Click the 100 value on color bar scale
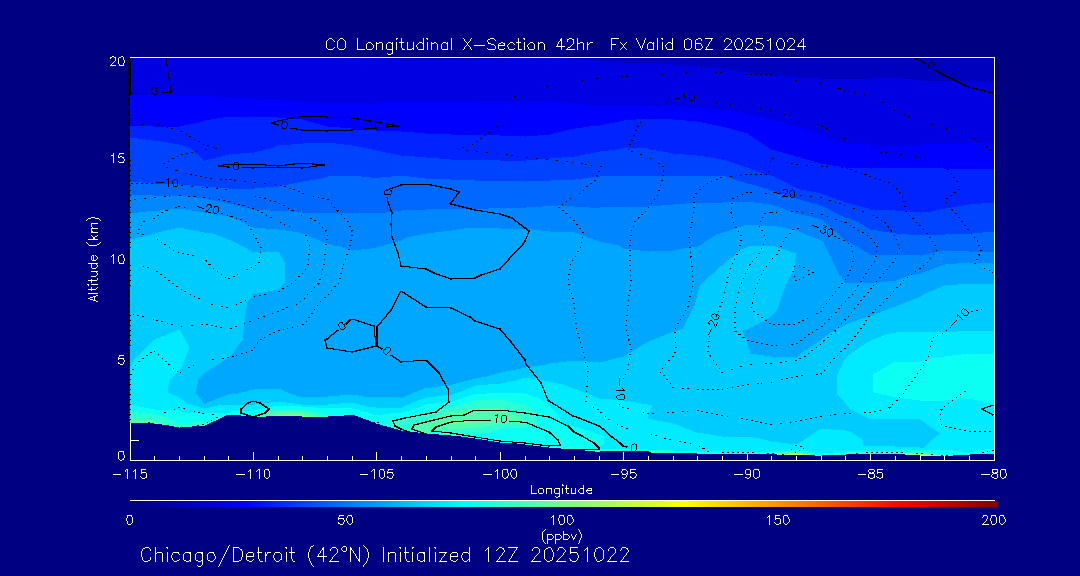Viewport: 1080px width, 576px height. point(561,520)
